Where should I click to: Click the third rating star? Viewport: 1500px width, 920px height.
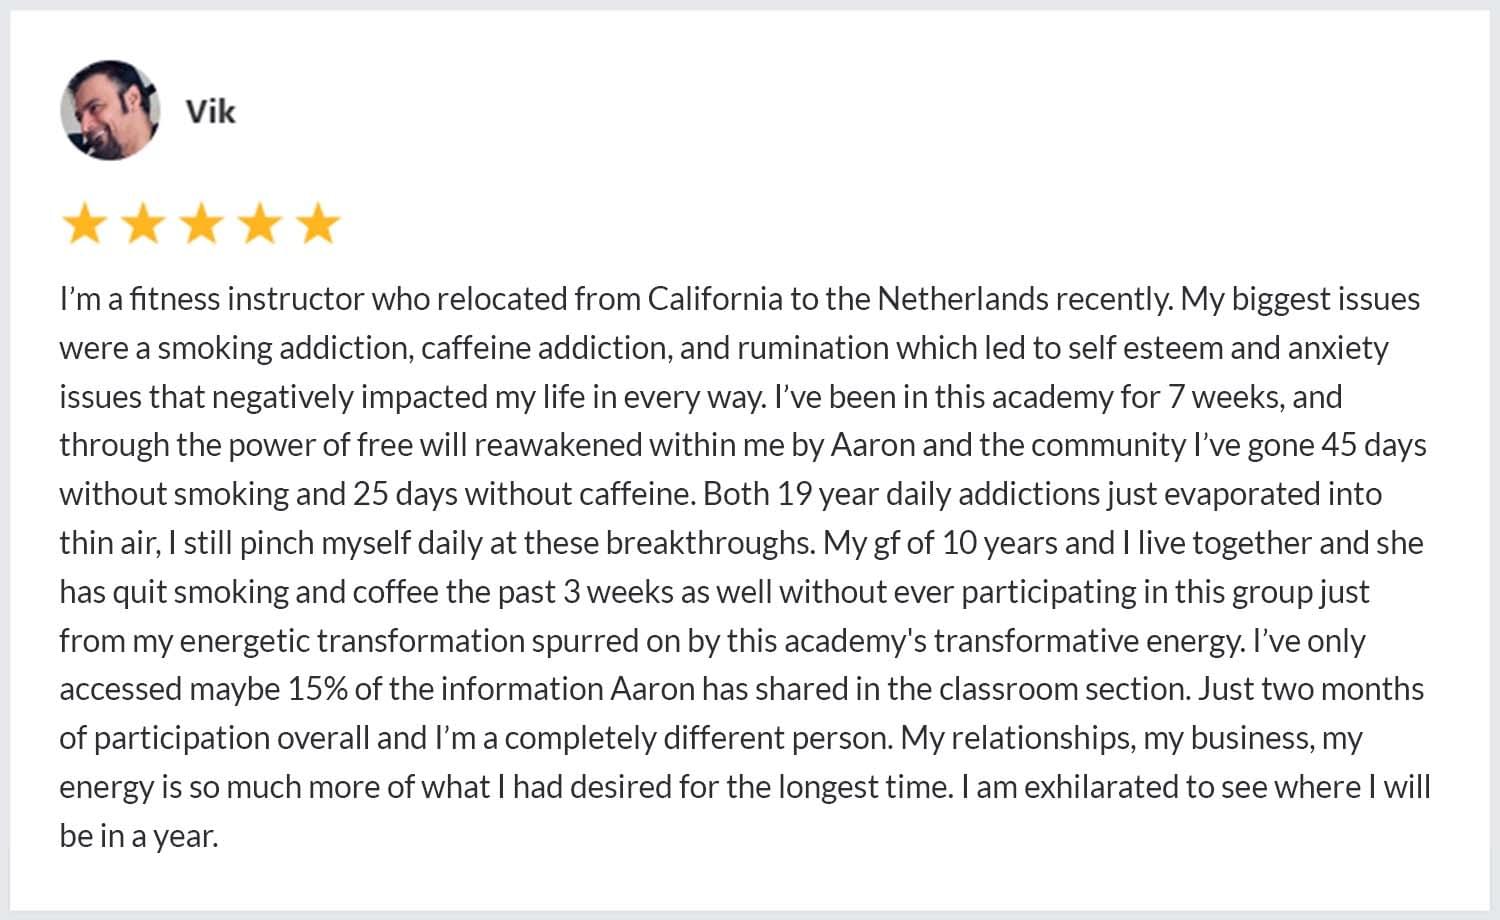[x=201, y=223]
